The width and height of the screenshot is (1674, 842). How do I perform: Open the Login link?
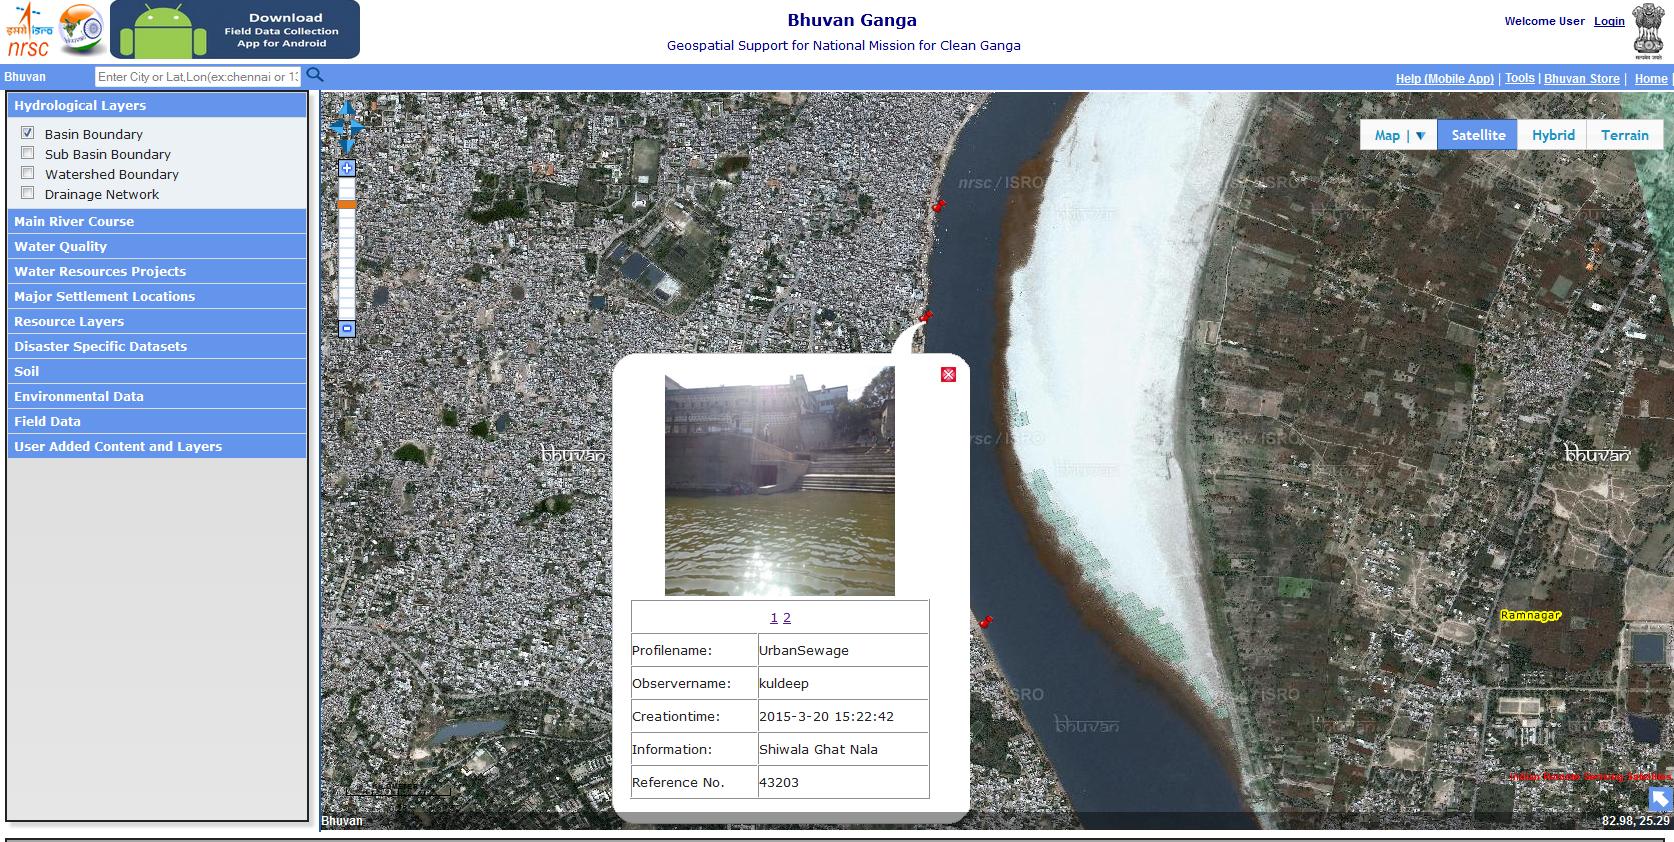click(x=1609, y=21)
